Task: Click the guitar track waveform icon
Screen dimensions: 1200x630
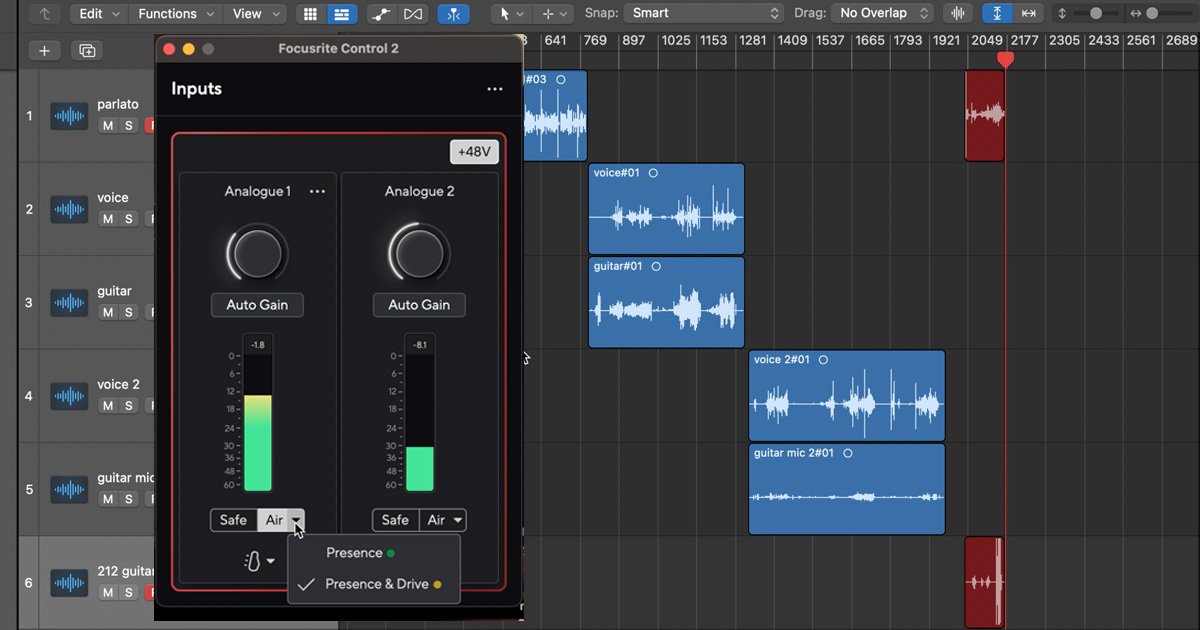Action: coord(69,303)
